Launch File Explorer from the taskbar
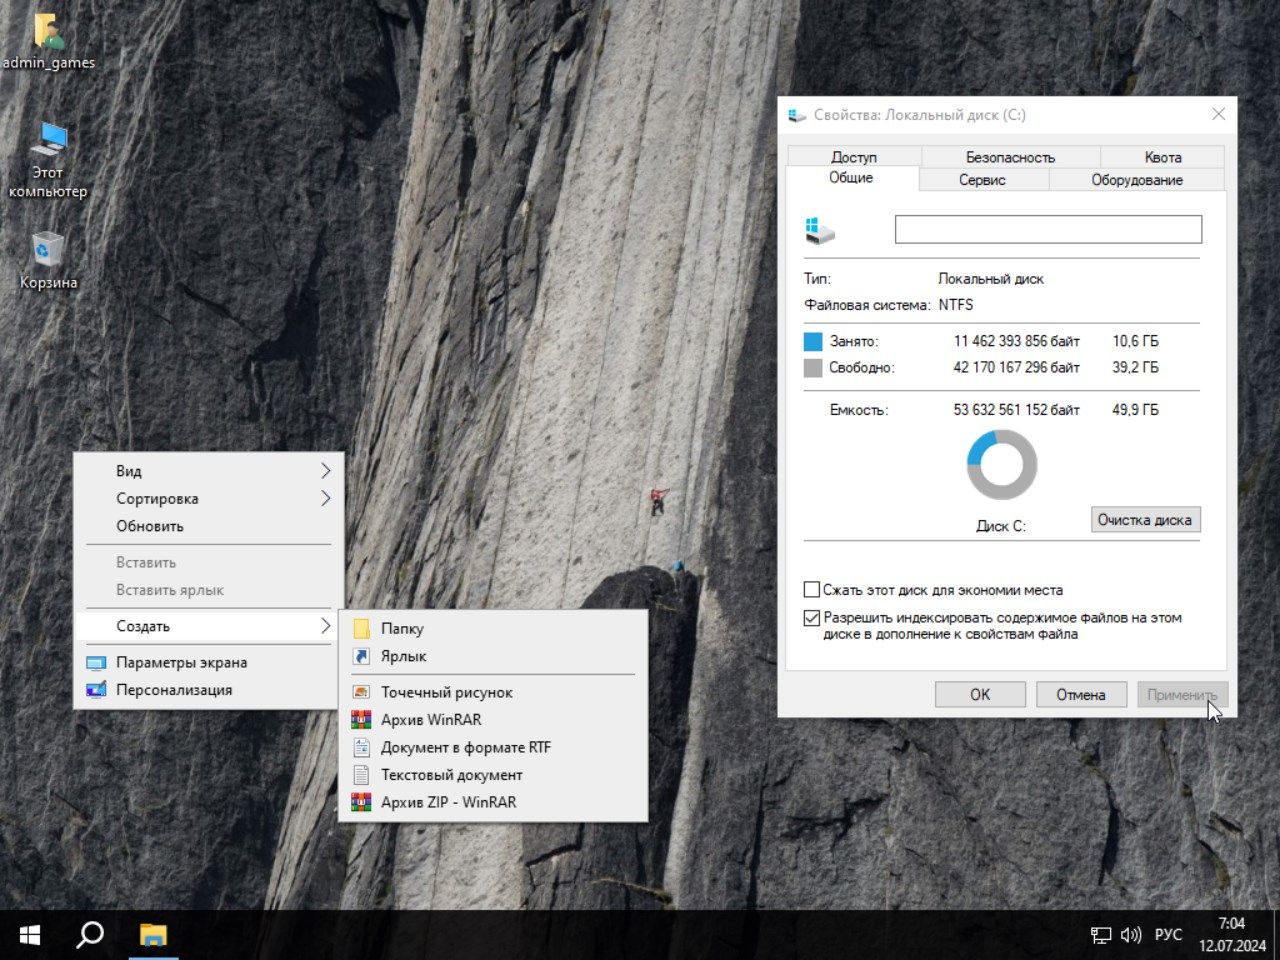 coord(153,935)
